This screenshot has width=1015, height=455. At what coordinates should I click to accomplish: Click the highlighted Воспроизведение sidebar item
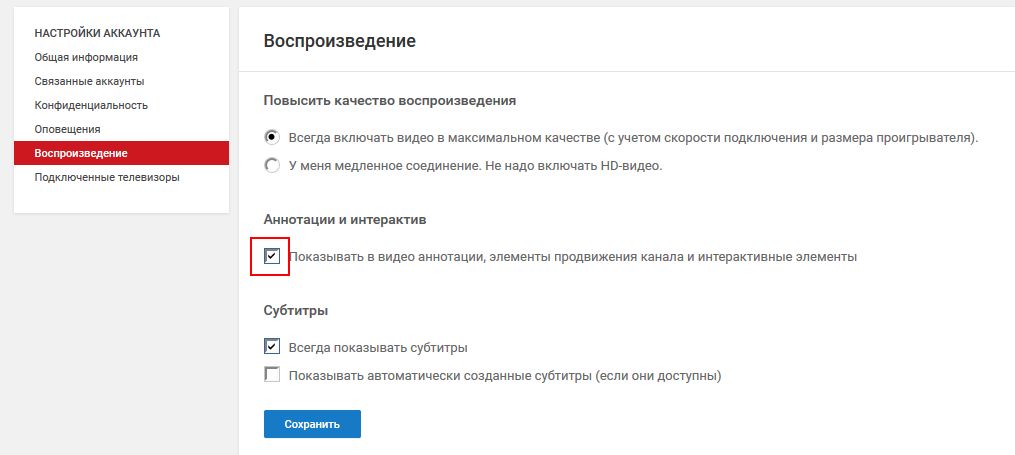(x=121, y=153)
